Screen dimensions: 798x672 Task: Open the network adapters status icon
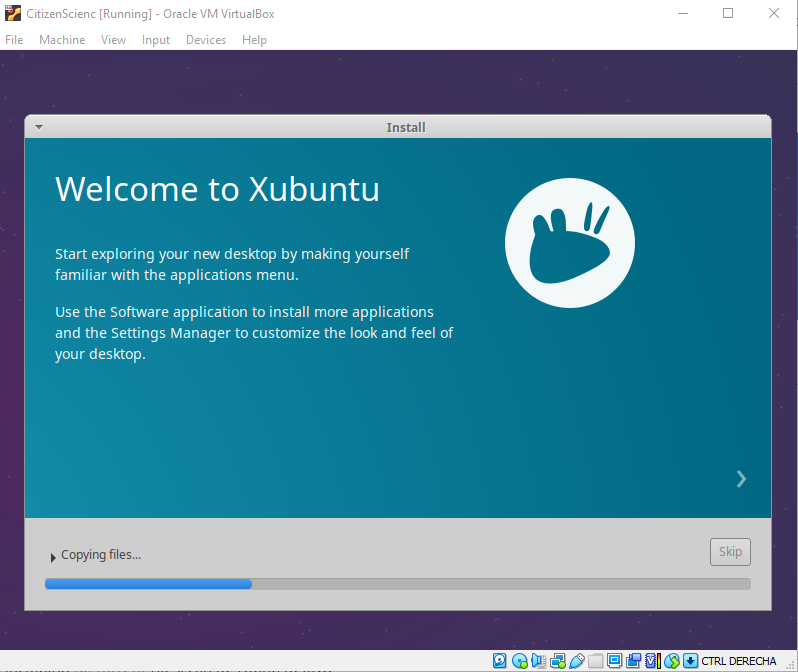(x=558, y=661)
